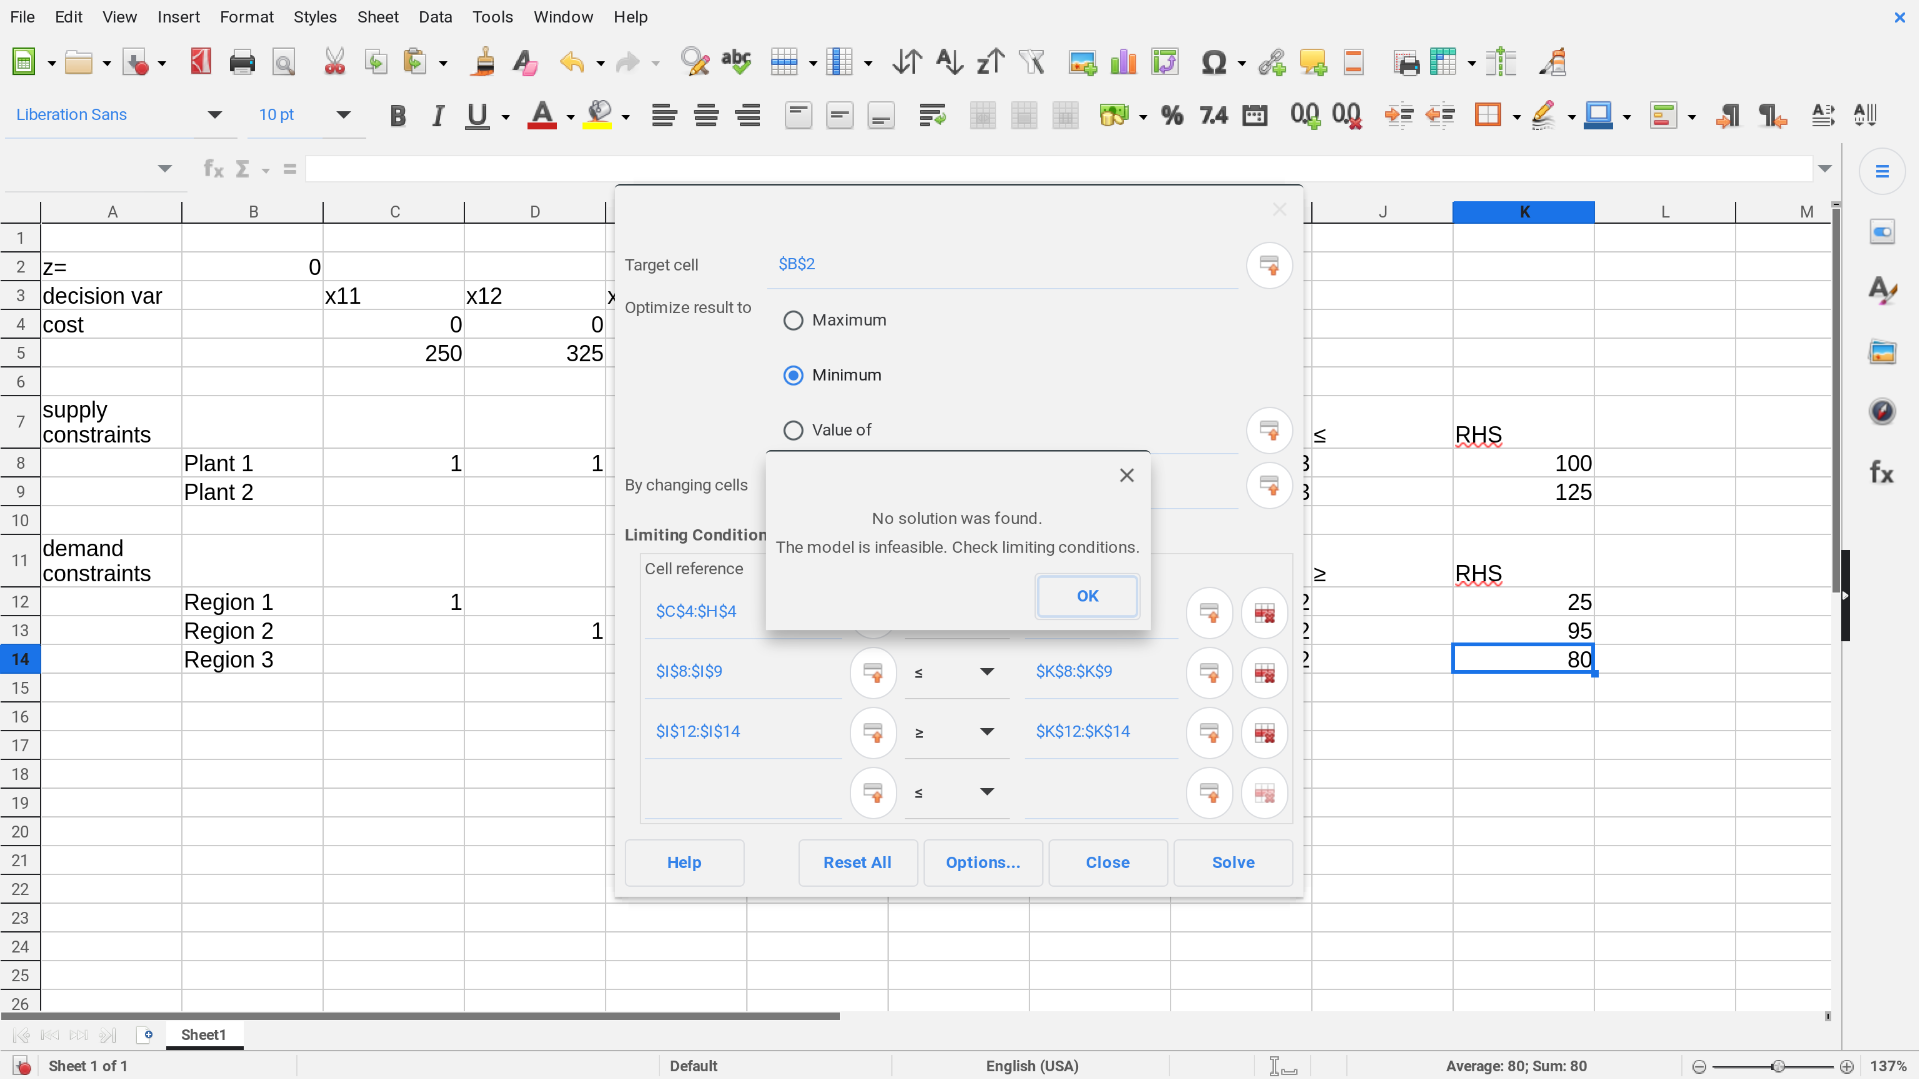Insert a chart
This screenshot has width=1919, height=1079.
(x=1123, y=61)
